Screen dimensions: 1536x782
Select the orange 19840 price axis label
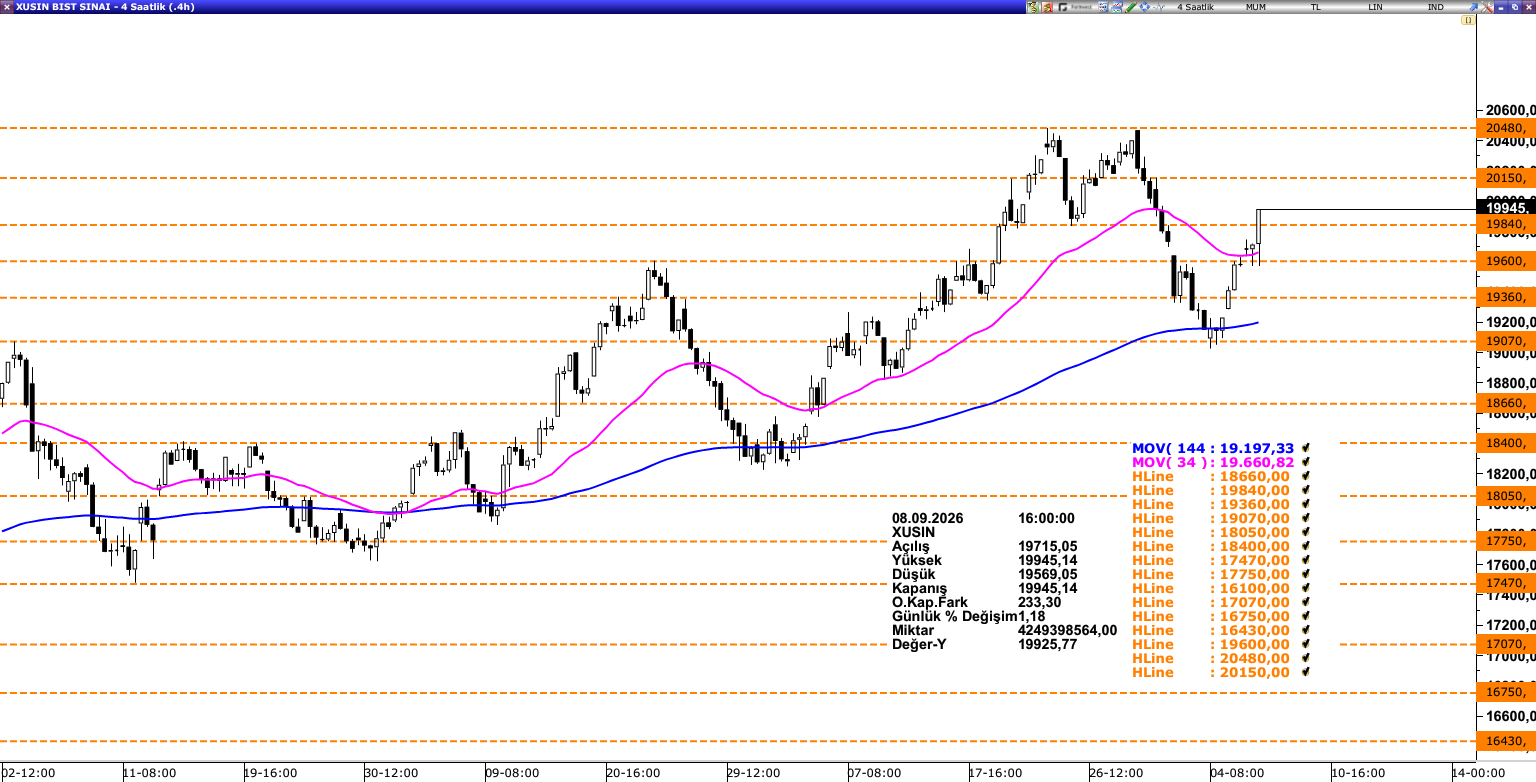coord(1506,225)
